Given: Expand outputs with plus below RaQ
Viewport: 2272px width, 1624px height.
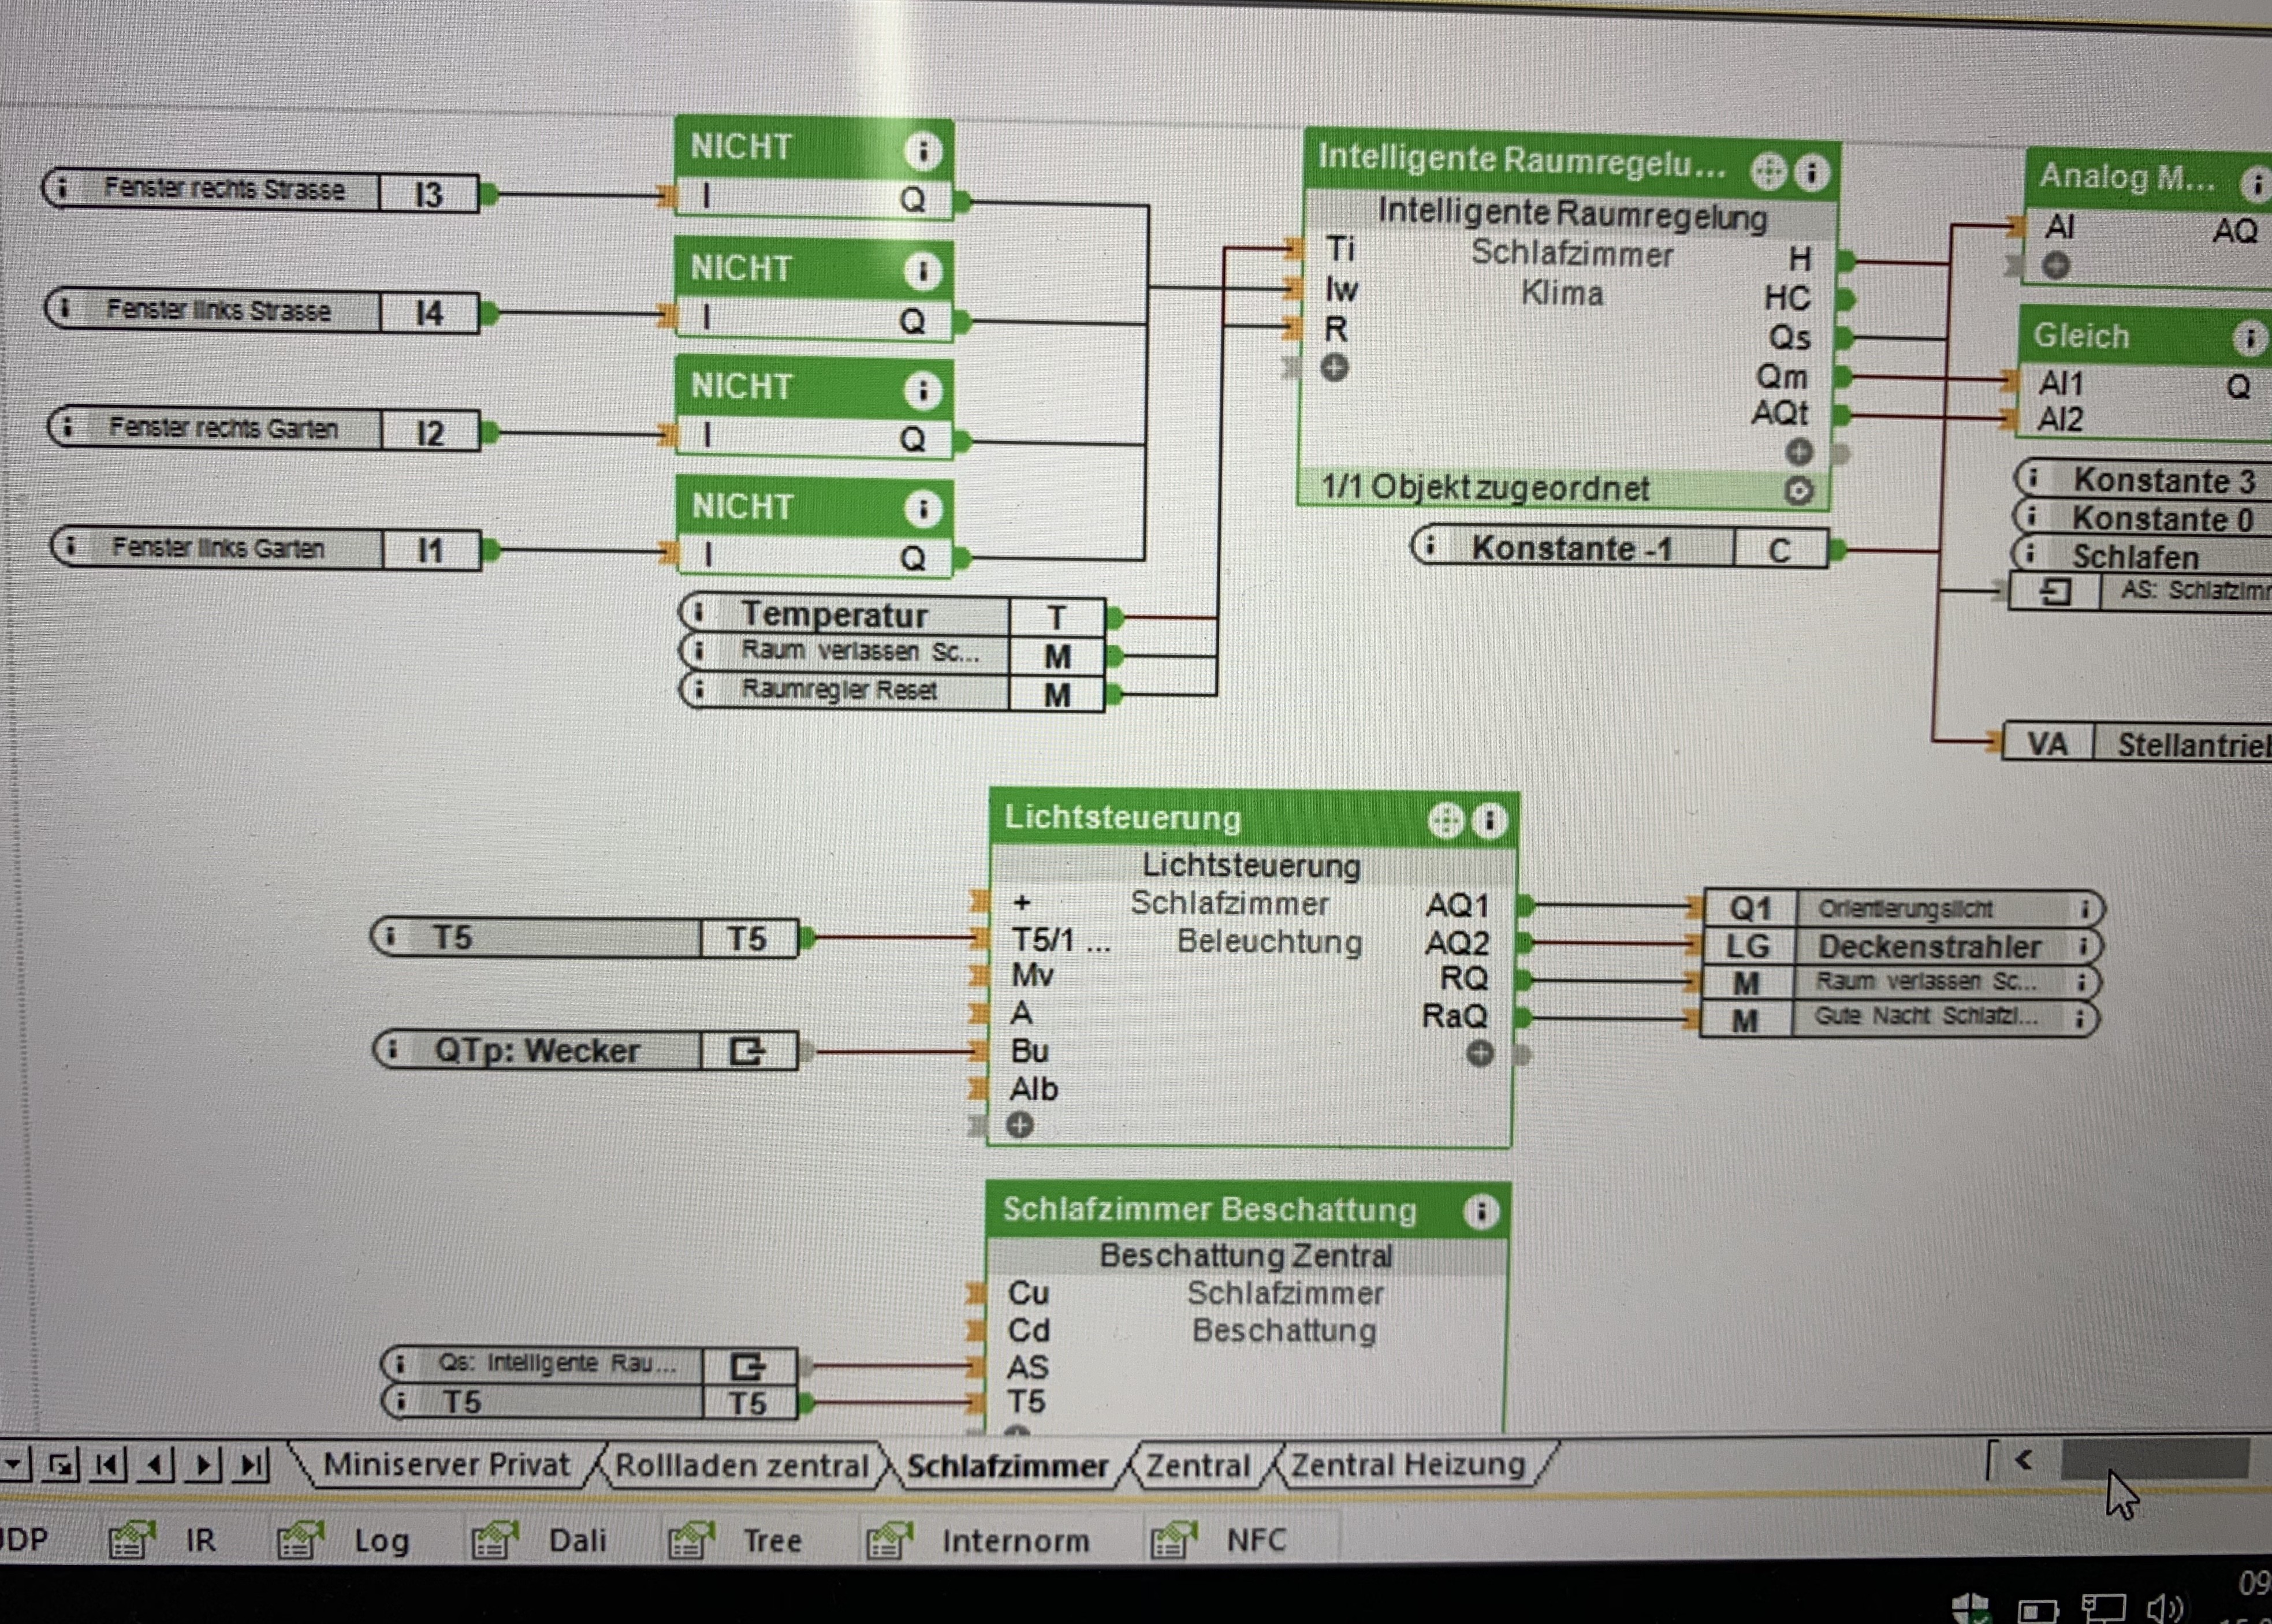Looking at the screenshot, I should coord(1480,1053).
